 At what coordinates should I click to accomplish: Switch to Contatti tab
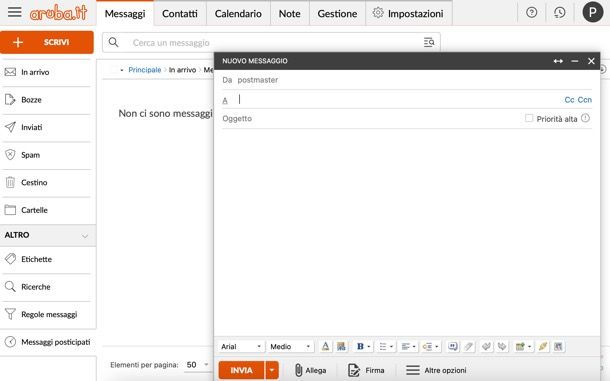pyautogui.click(x=180, y=14)
